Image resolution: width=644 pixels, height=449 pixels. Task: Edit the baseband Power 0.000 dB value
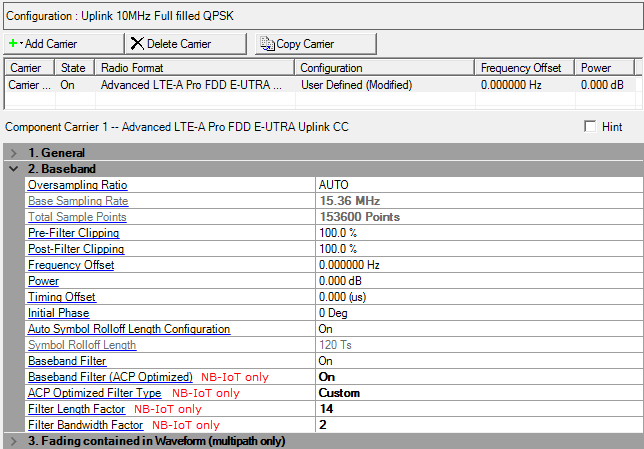point(479,281)
